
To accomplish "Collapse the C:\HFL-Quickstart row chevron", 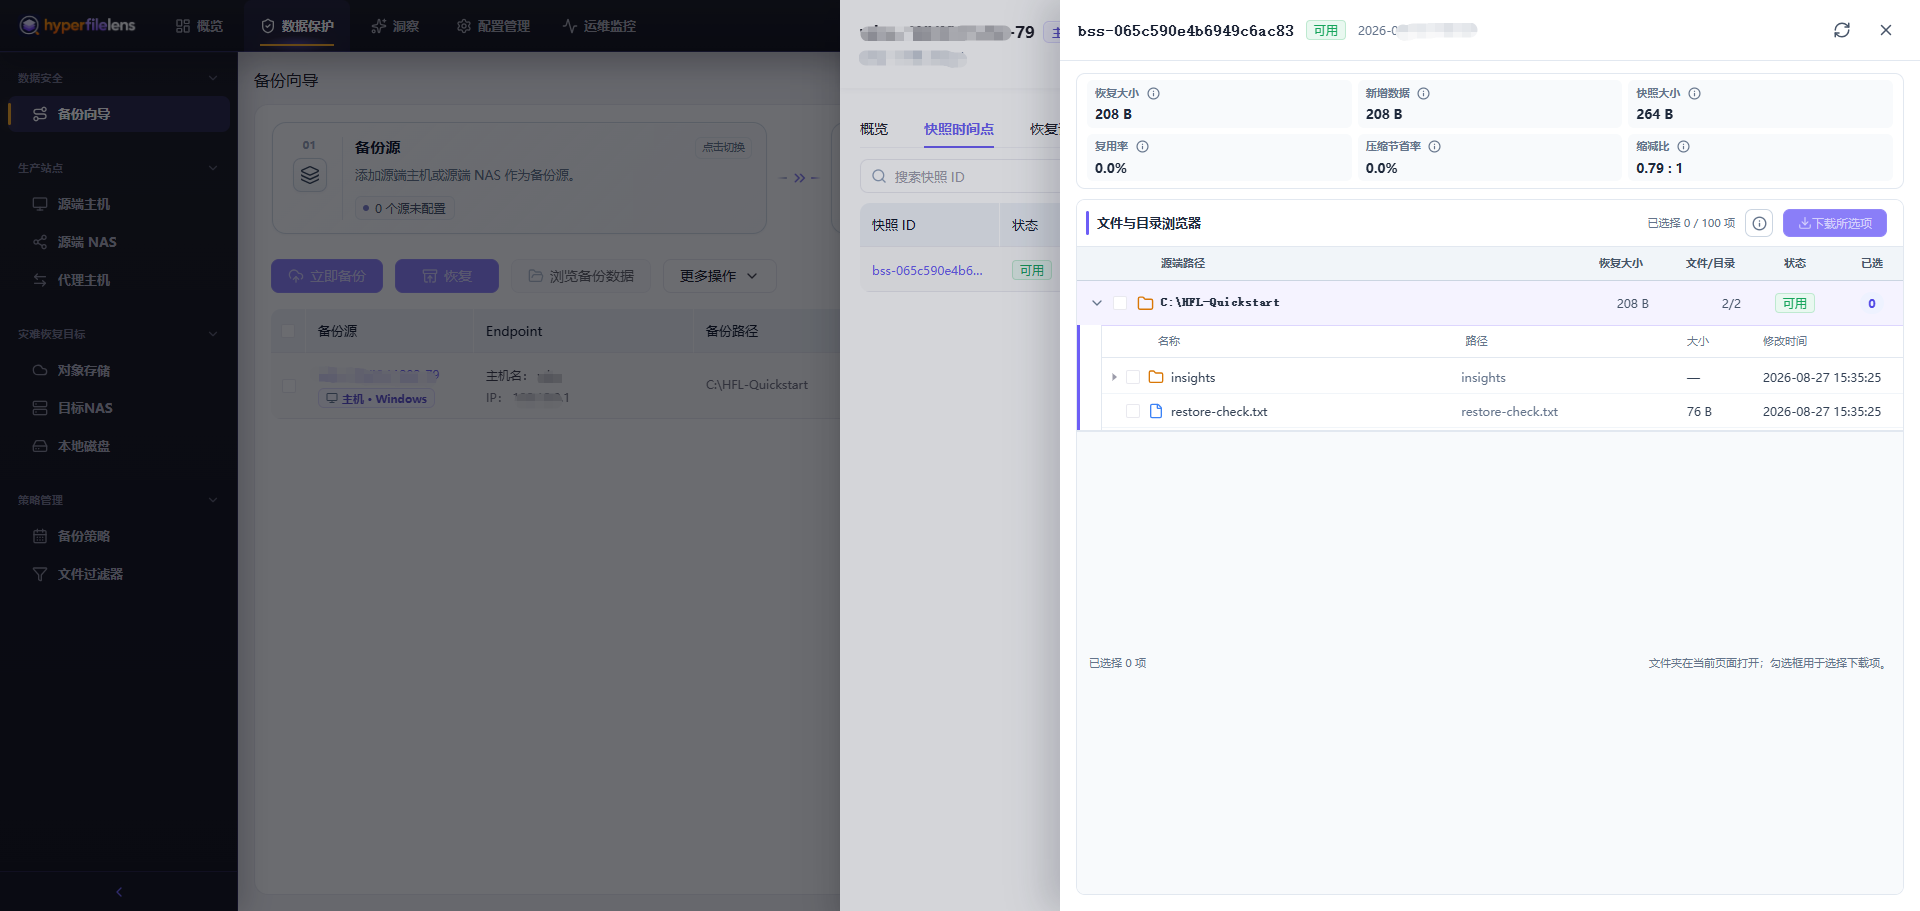I will click(x=1097, y=303).
